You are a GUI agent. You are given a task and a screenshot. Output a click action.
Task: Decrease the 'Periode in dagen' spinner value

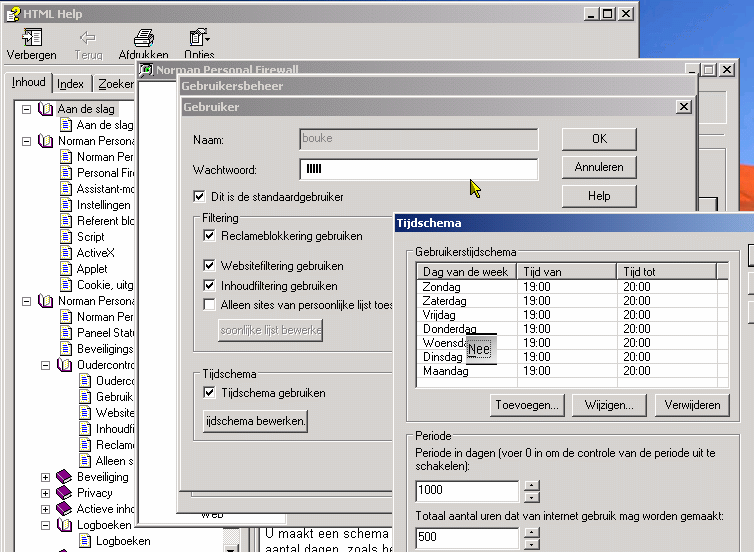click(x=531, y=497)
